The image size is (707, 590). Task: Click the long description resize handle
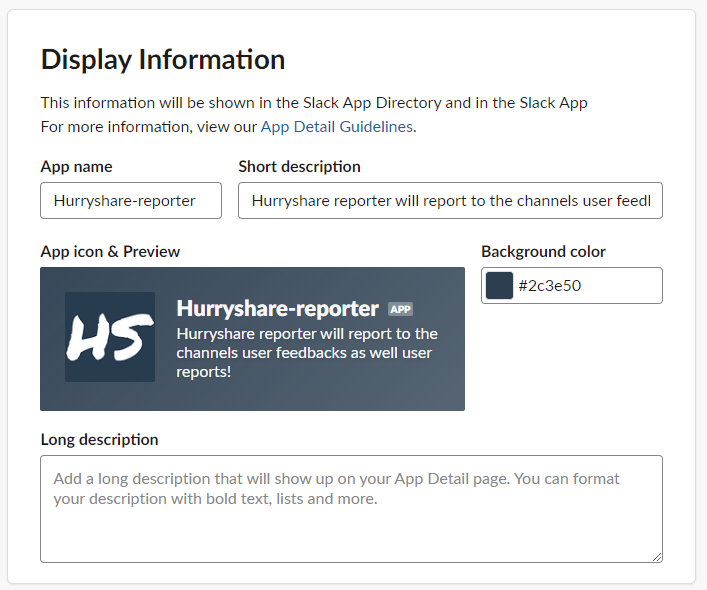[x=657, y=558]
